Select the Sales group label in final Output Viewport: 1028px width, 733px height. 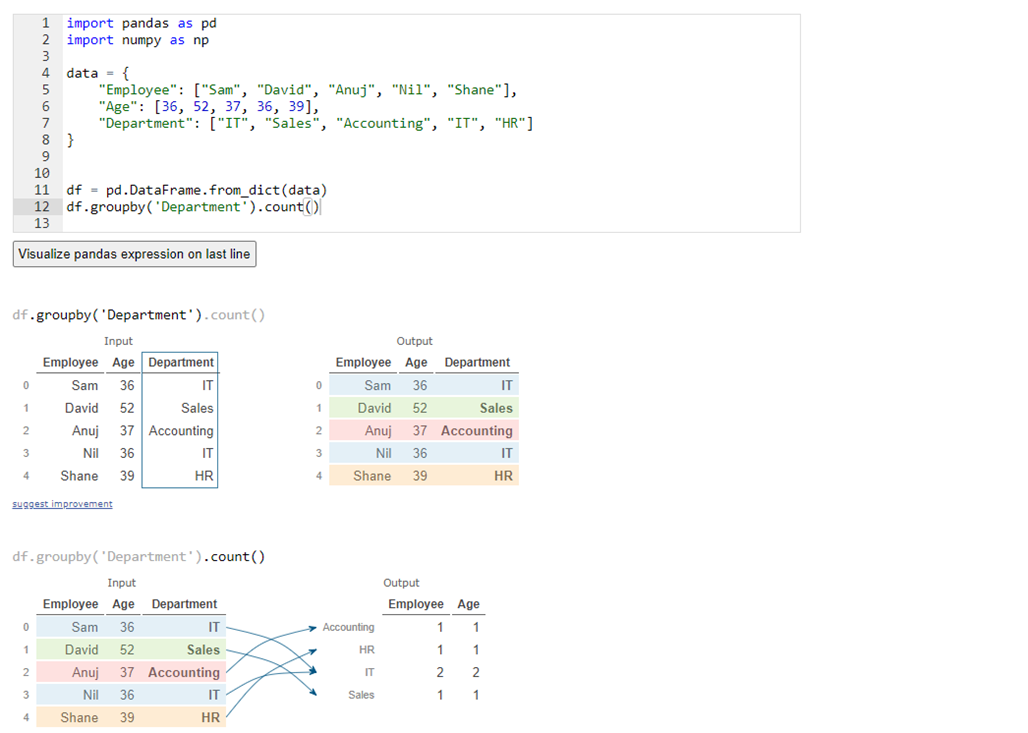[x=361, y=695]
